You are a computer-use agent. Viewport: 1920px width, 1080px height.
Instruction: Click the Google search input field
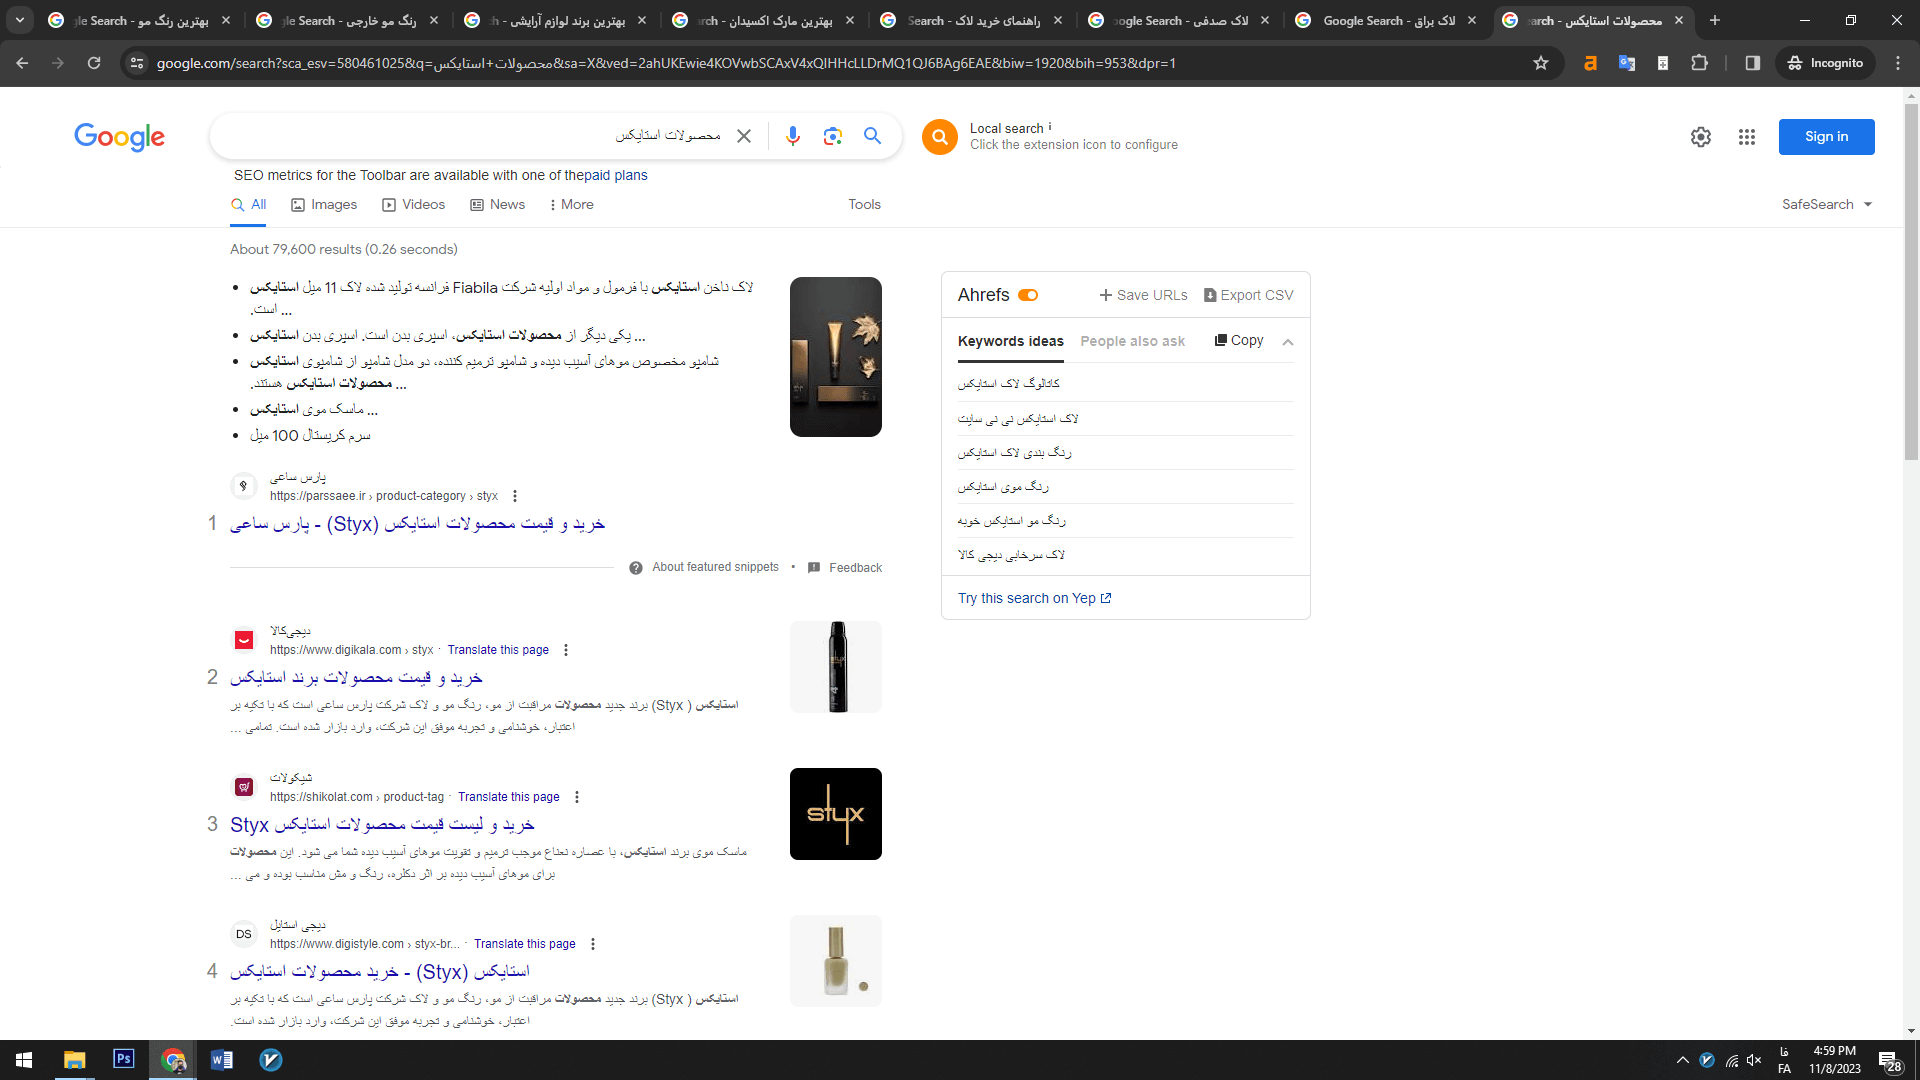(480, 136)
